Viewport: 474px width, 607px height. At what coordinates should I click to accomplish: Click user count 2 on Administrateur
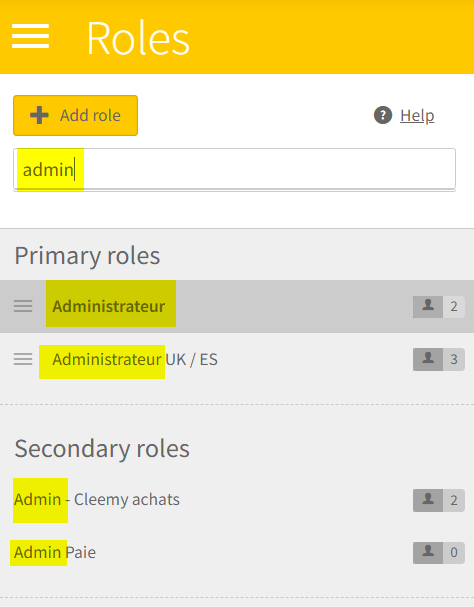click(454, 307)
